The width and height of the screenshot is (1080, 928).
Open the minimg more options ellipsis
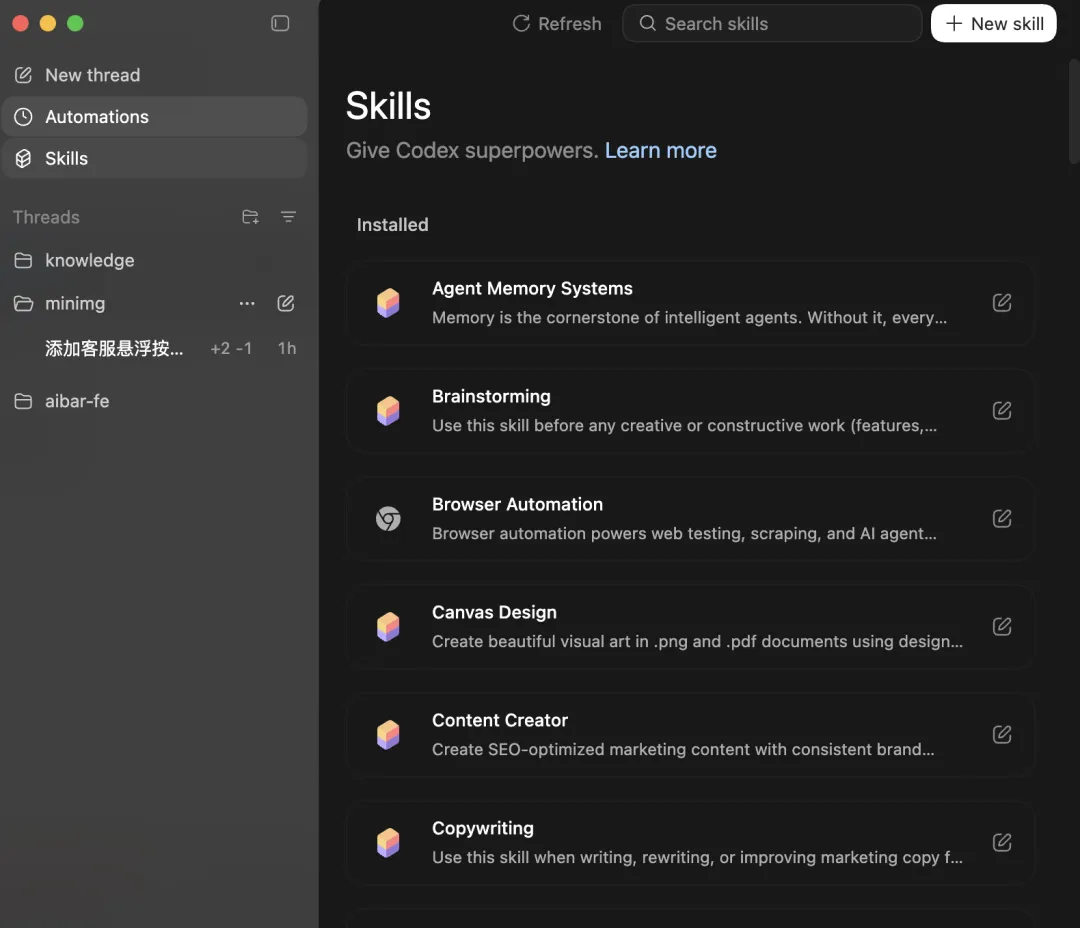coord(247,303)
